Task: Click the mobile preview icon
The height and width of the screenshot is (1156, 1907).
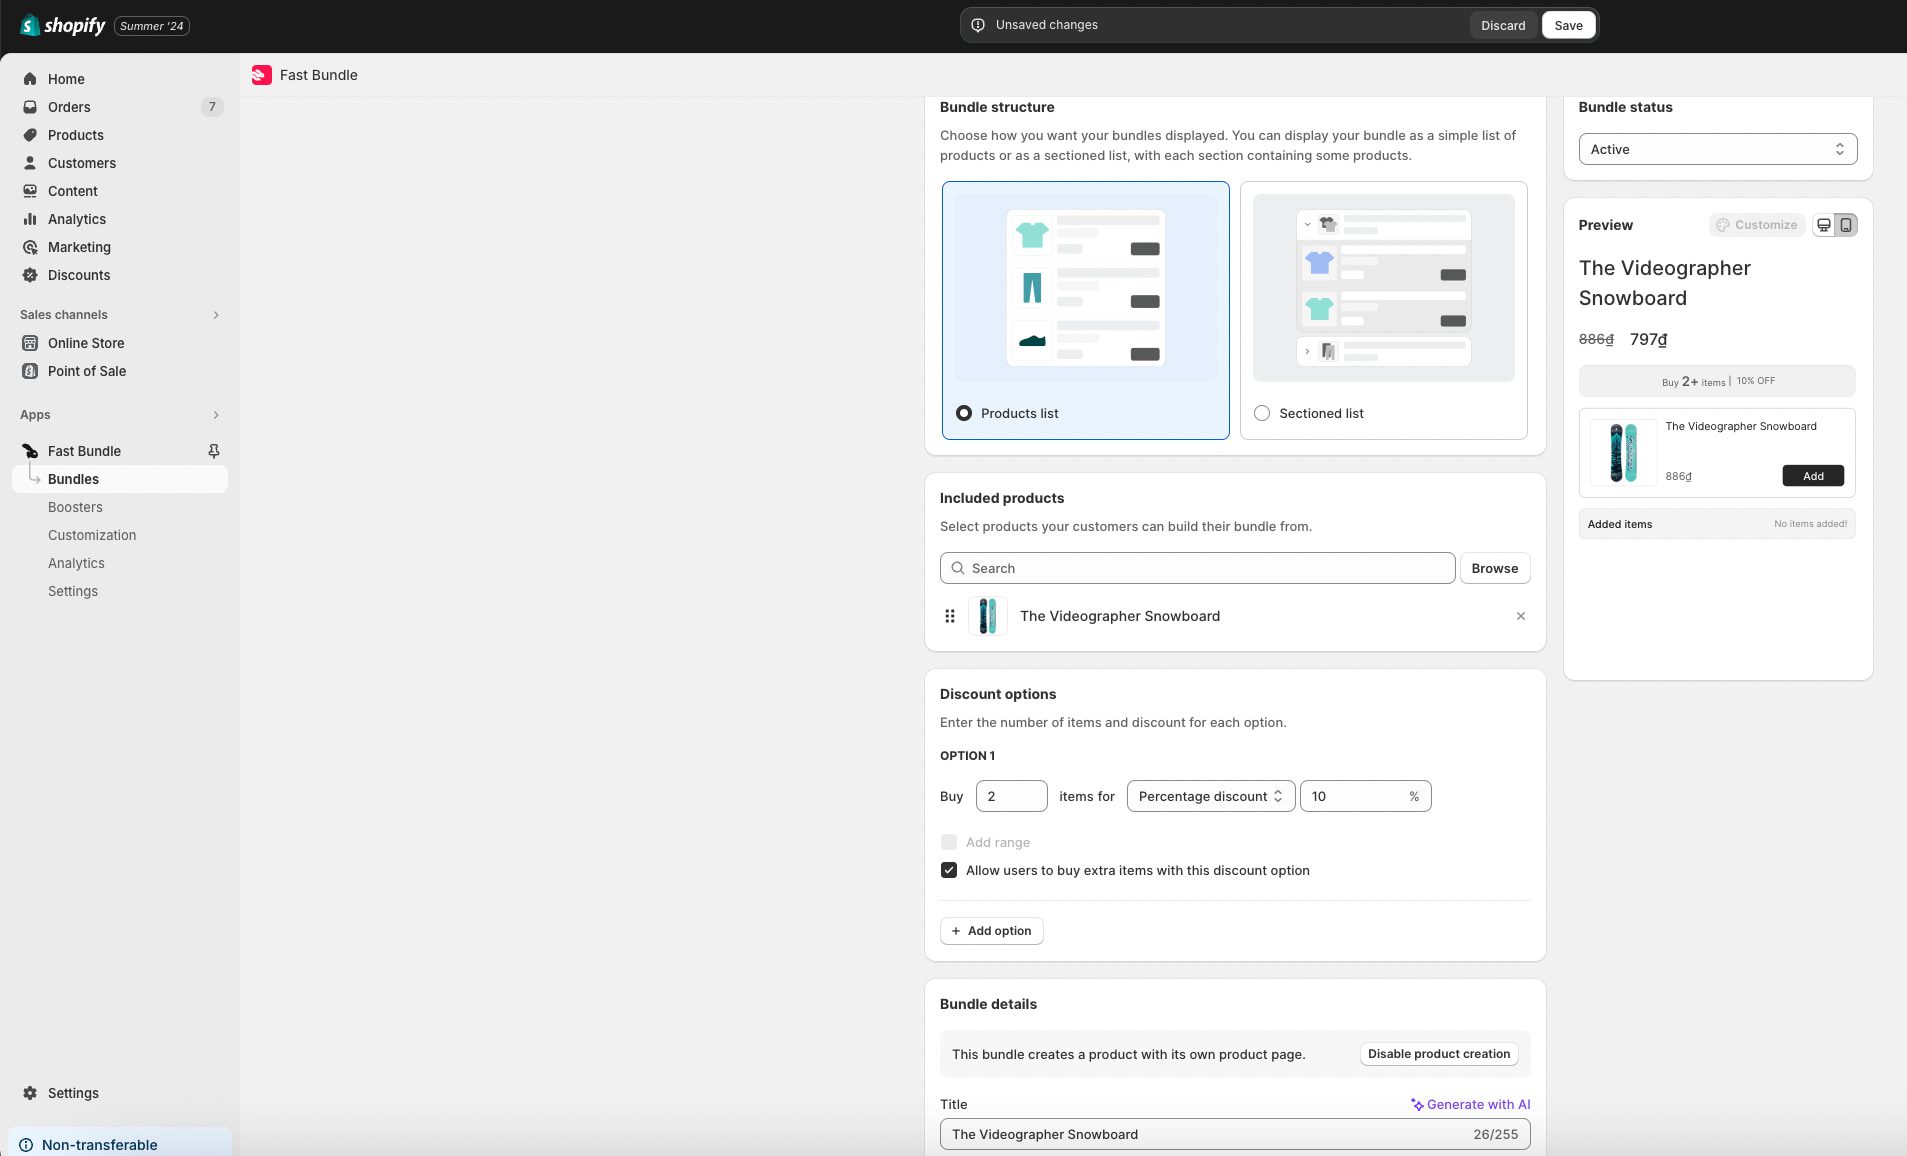Action: 1846,225
